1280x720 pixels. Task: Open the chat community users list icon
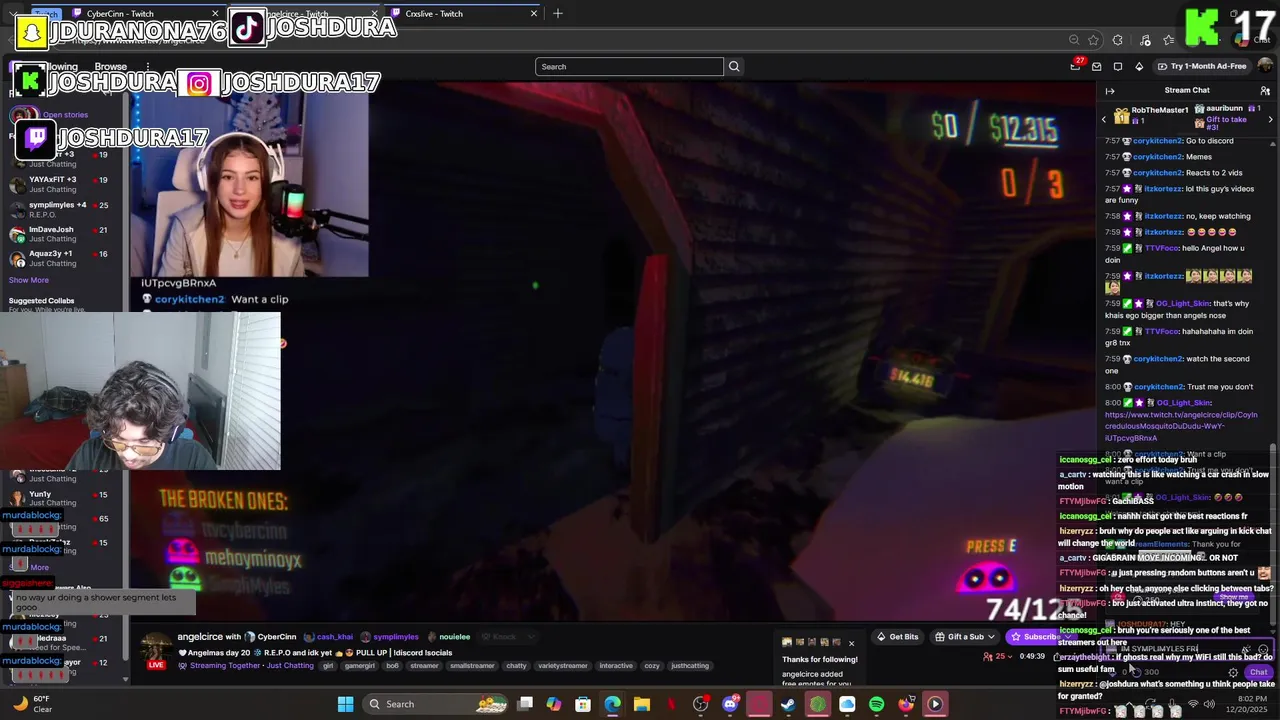[1265, 91]
